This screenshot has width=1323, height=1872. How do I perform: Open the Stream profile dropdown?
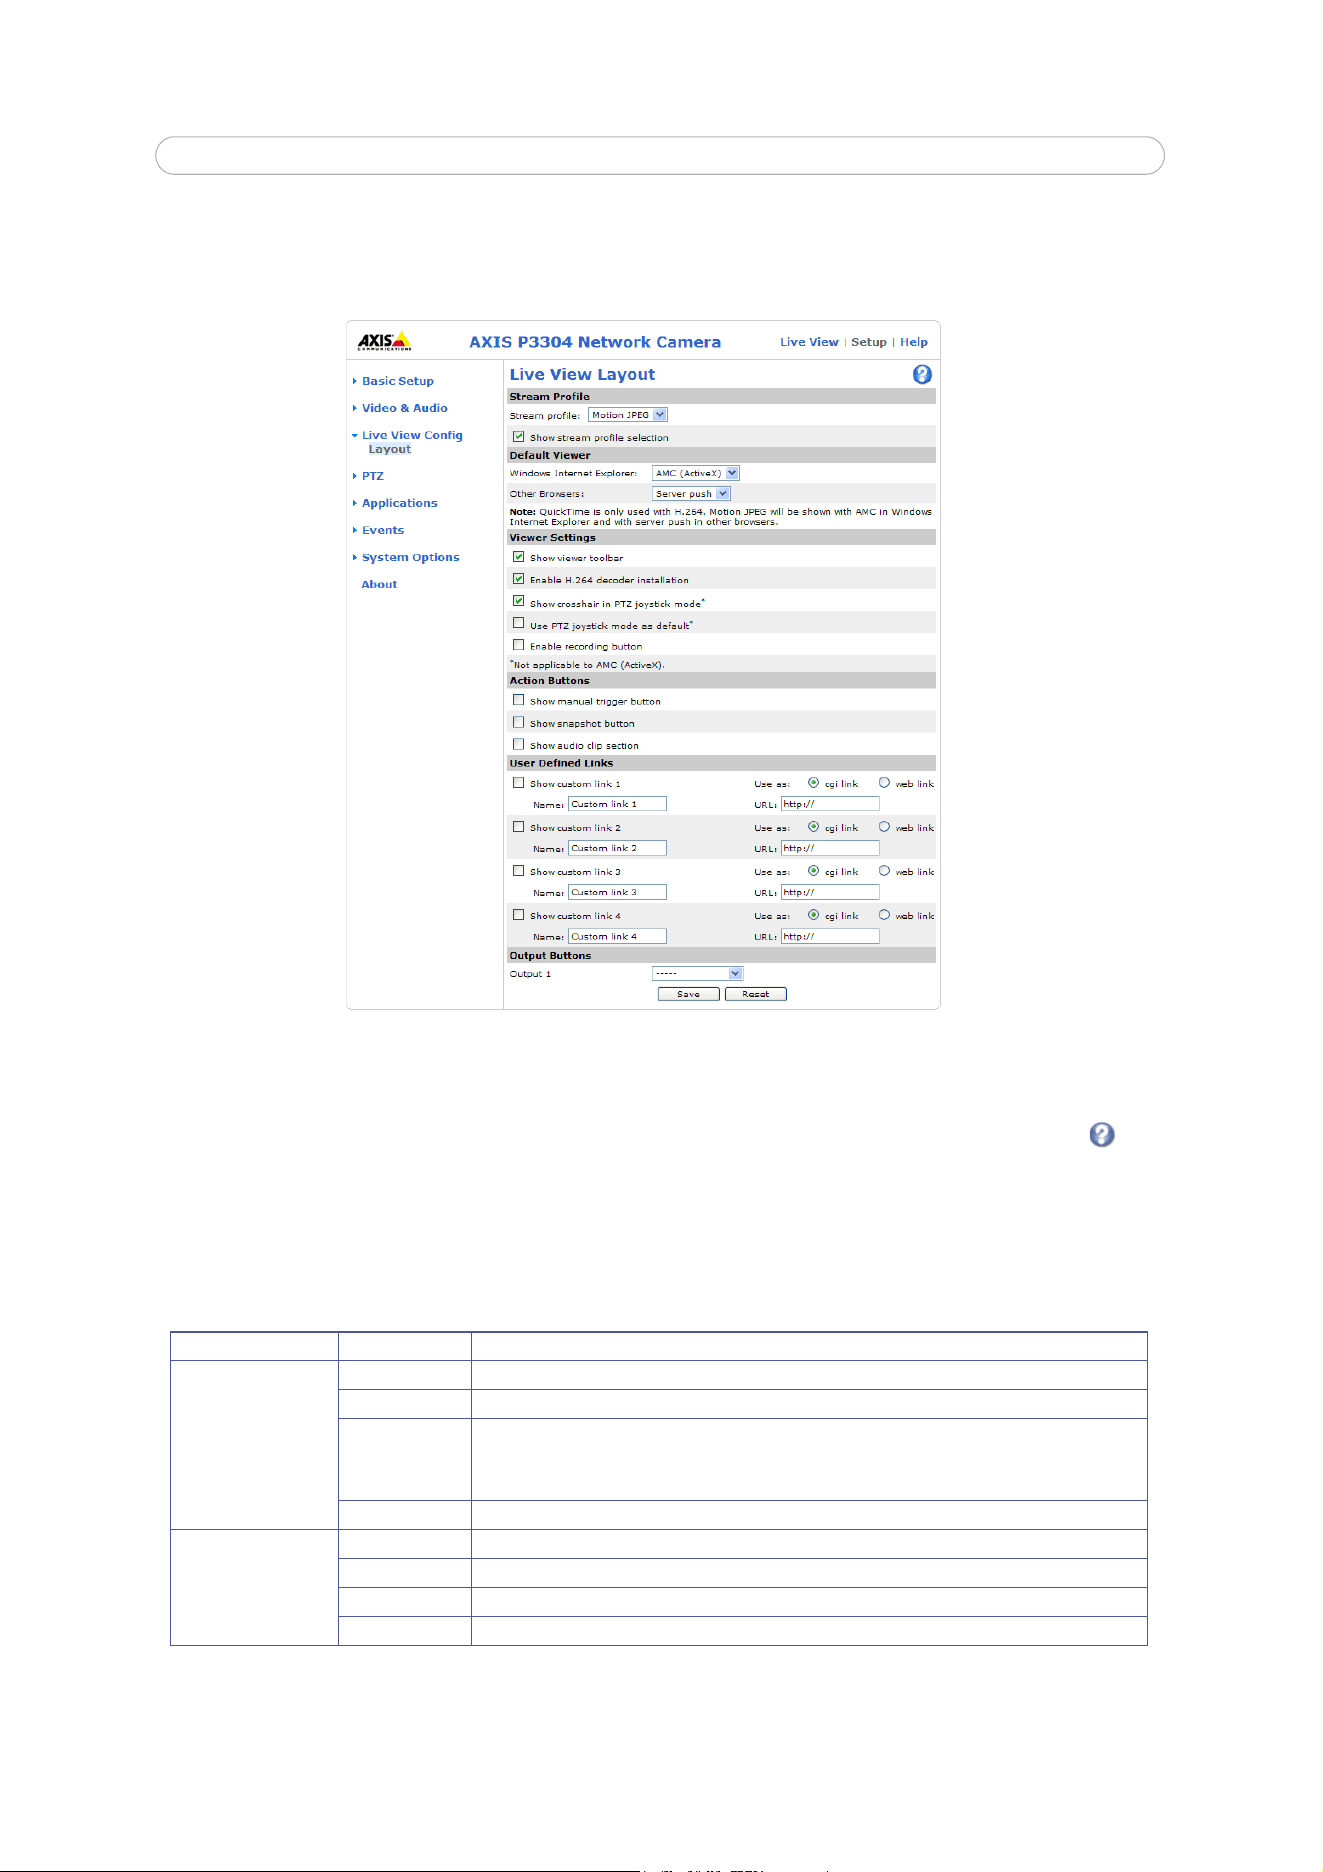[627, 415]
